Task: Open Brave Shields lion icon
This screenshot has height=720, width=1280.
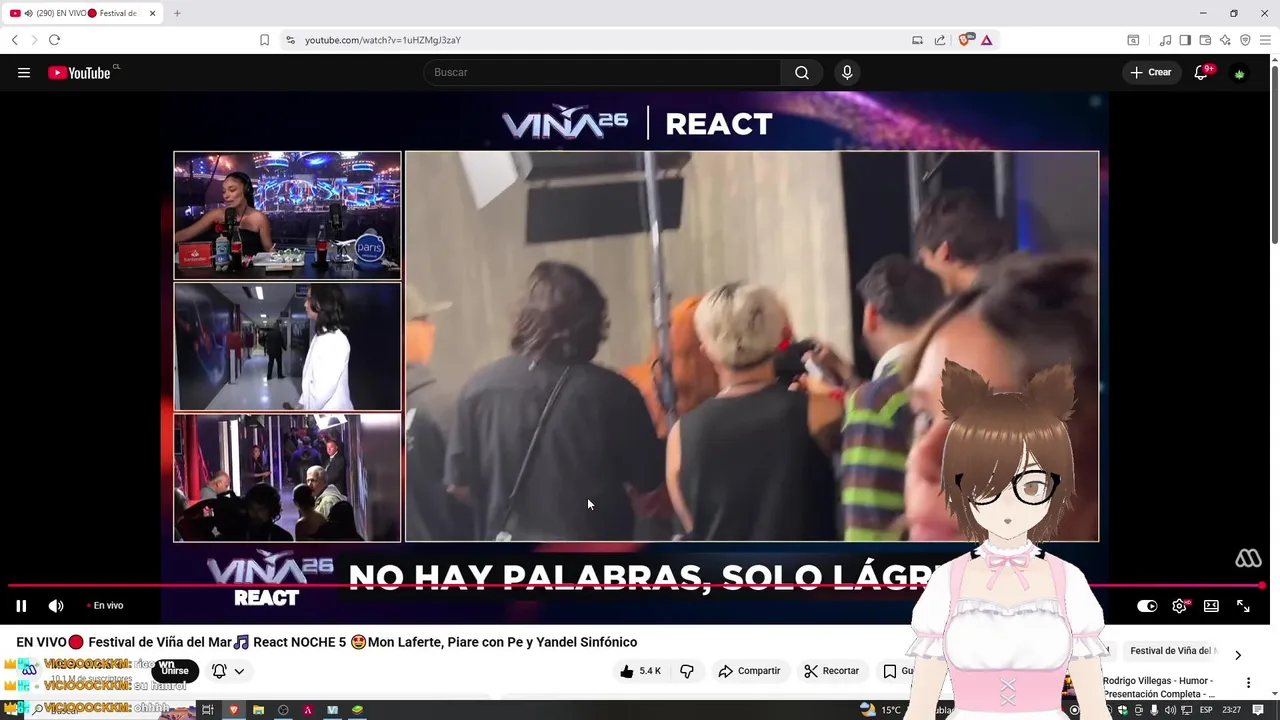Action: pyautogui.click(x=965, y=40)
